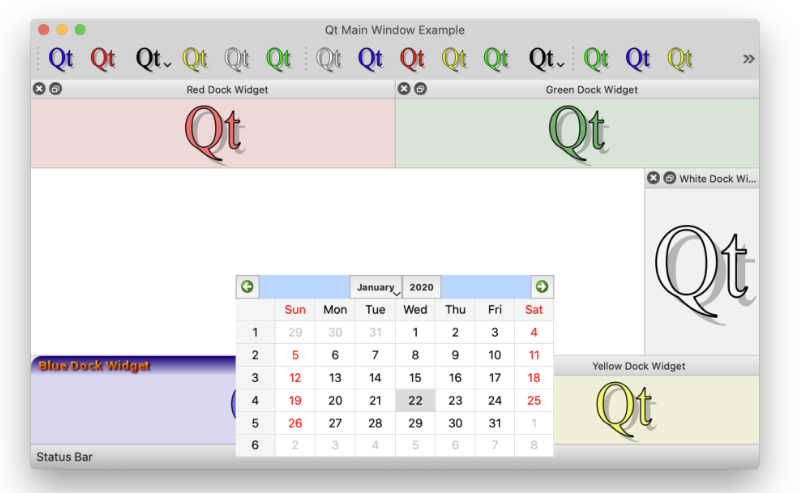Select January 27 in the calendar

[335, 423]
